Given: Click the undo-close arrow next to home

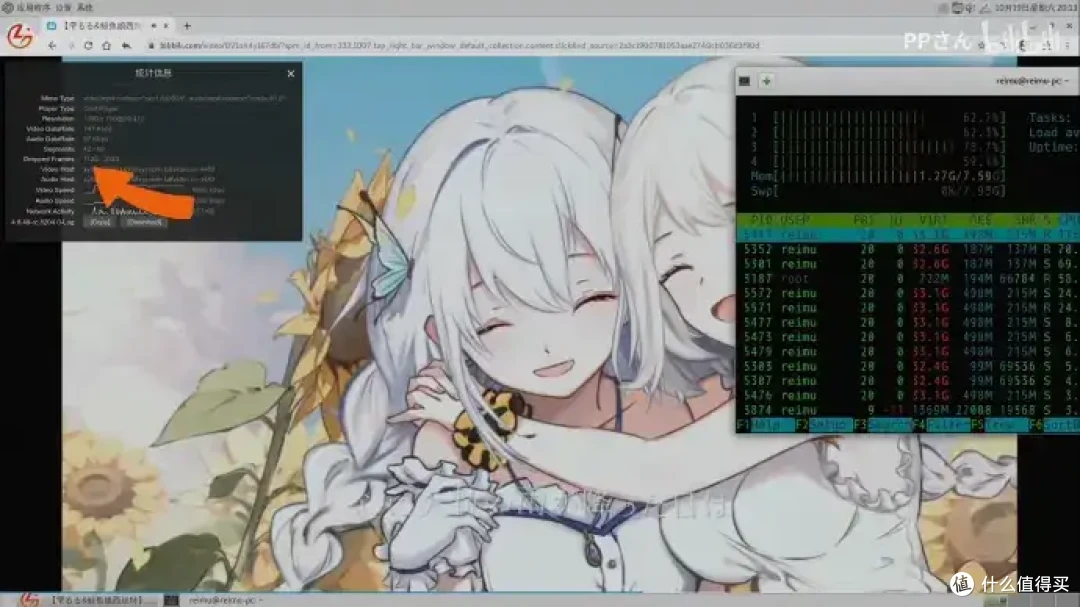Looking at the screenshot, I should click(x=126, y=45).
